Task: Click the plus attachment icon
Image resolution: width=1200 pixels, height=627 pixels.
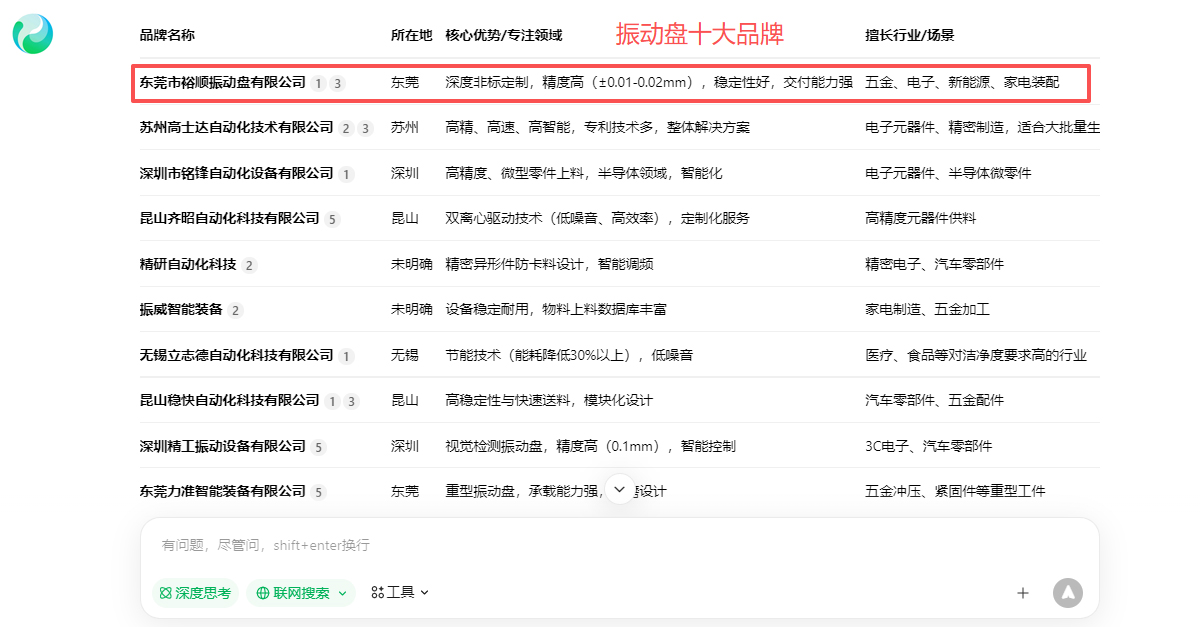Action: (x=1022, y=593)
